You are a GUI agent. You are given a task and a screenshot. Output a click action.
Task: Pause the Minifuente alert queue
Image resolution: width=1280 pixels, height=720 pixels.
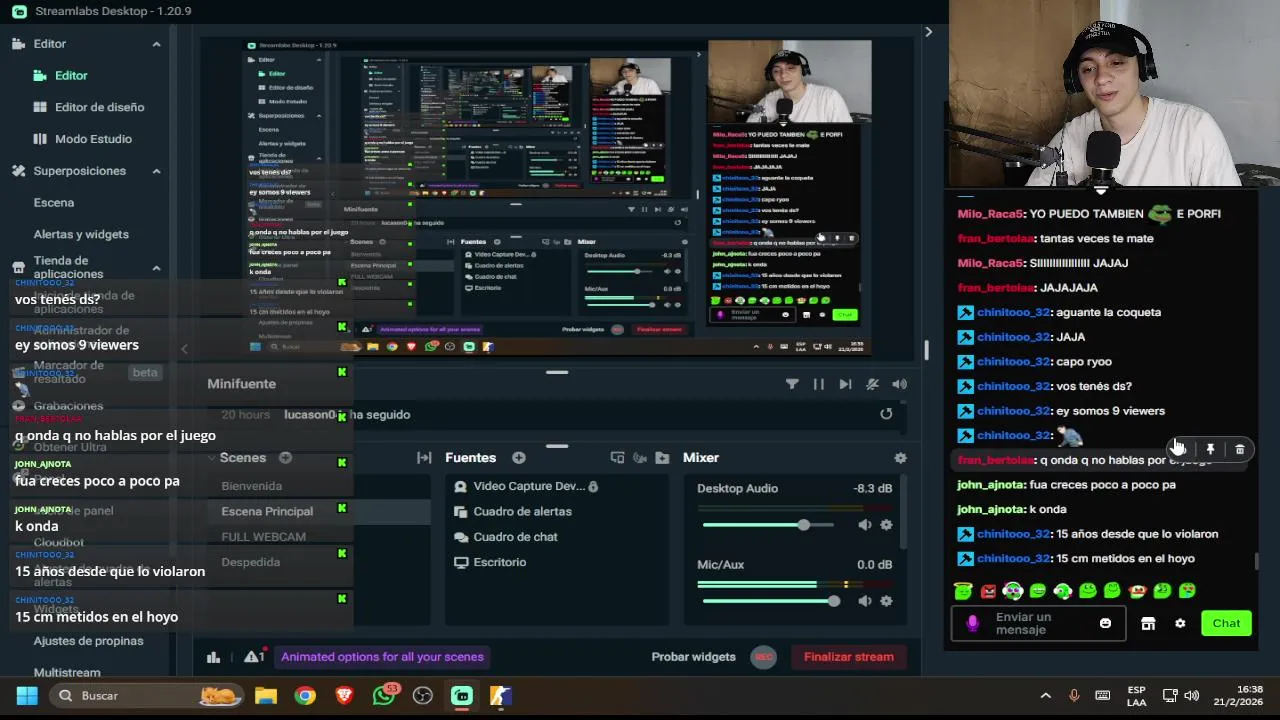tap(819, 384)
